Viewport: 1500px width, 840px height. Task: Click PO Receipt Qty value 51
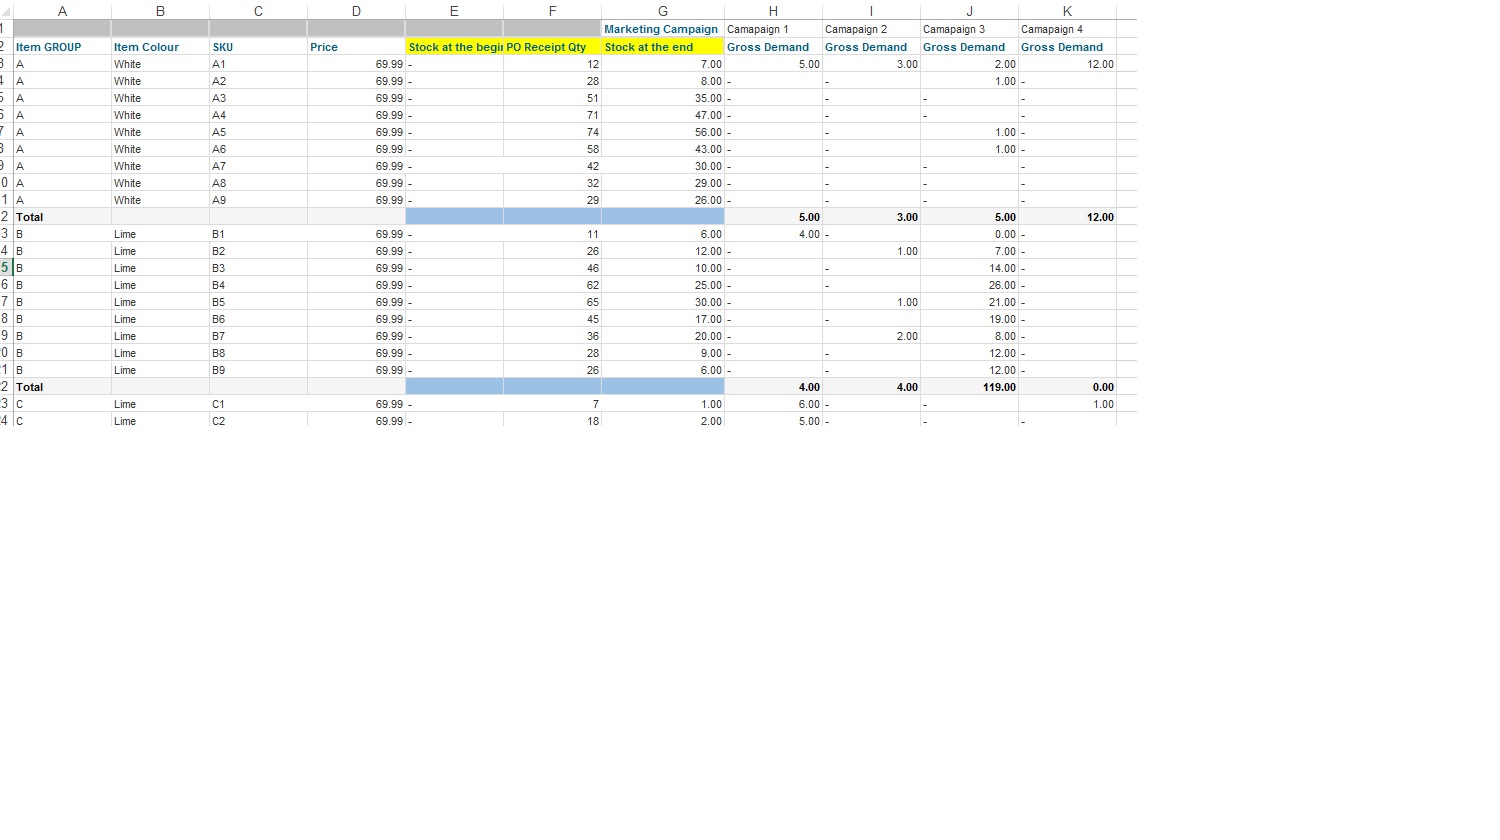552,98
